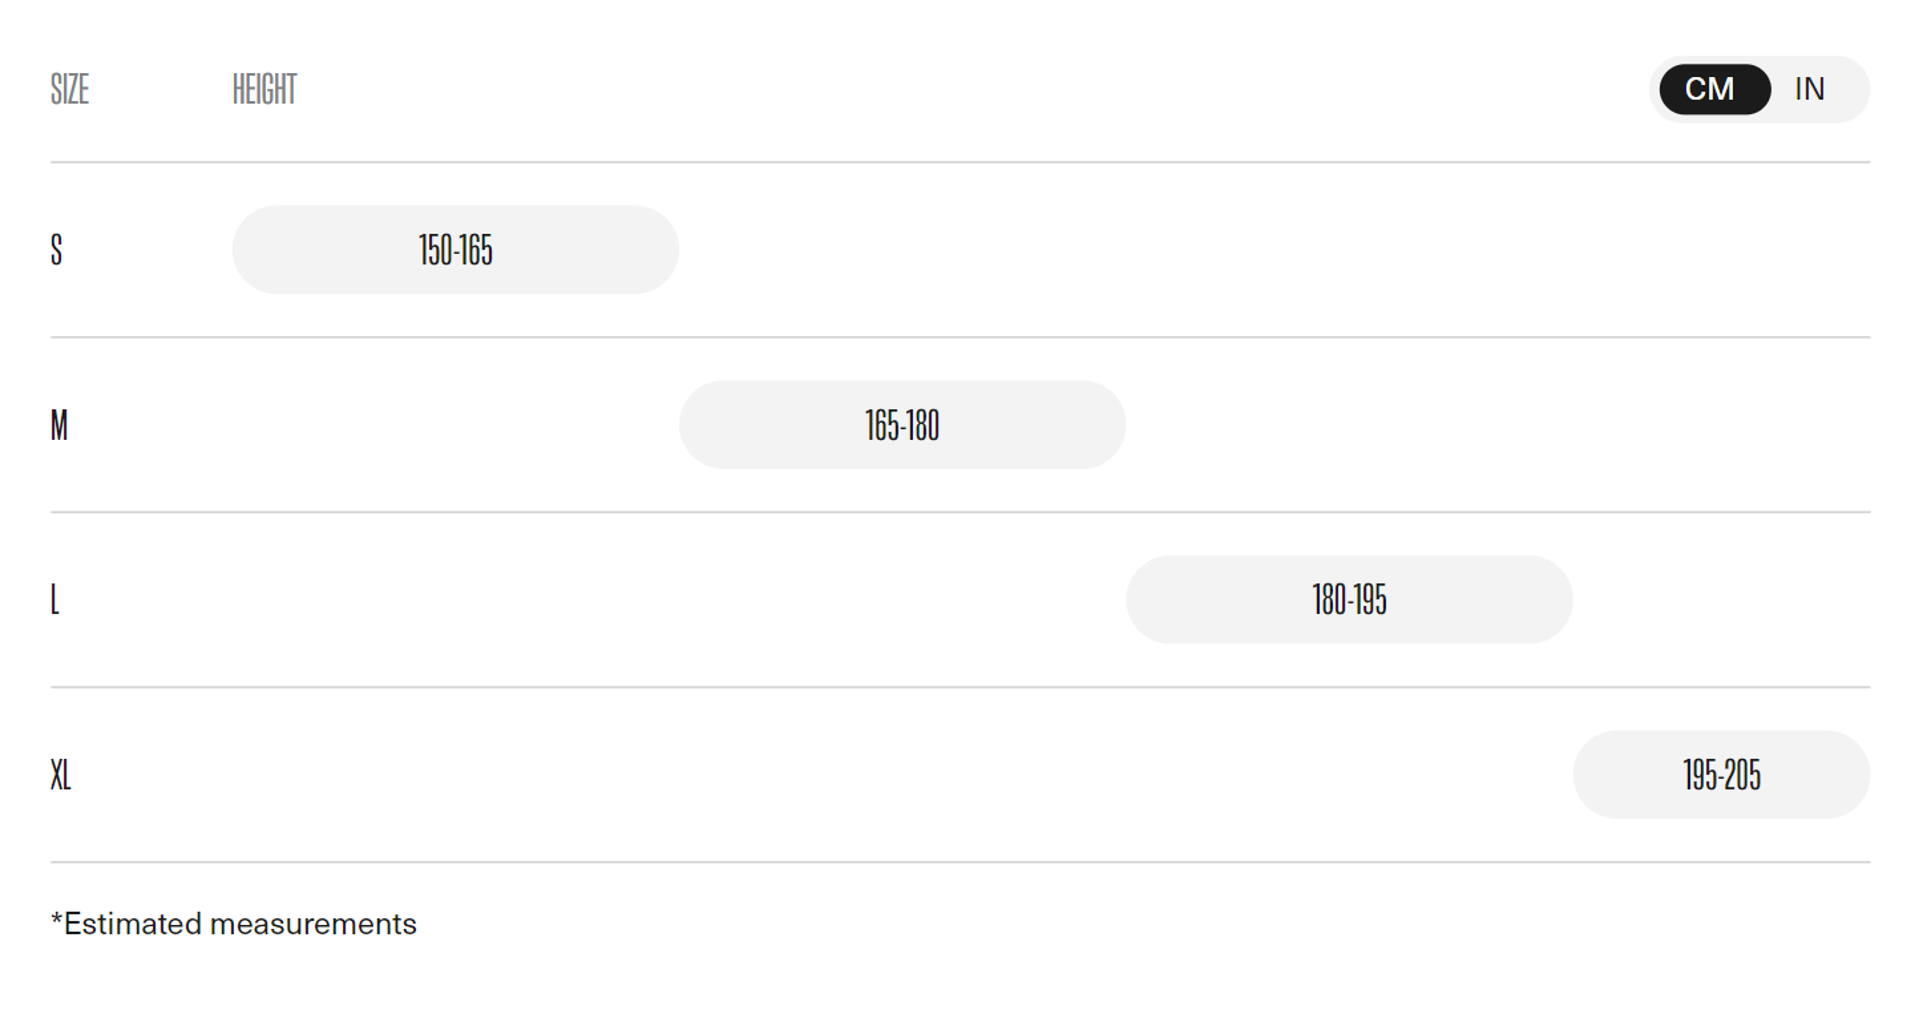Click the M size label
This screenshot has height=1010, width=1920.
(x=60, y=425)
